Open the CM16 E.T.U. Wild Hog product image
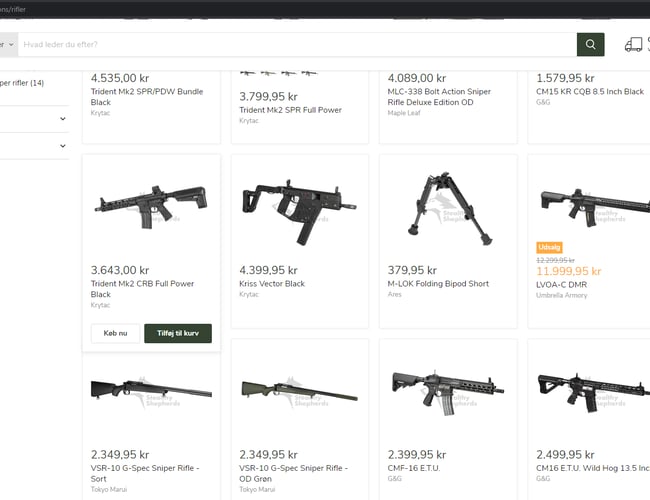Image resolution: width=650 pixels, height=500 pixels. pos(594,392)
